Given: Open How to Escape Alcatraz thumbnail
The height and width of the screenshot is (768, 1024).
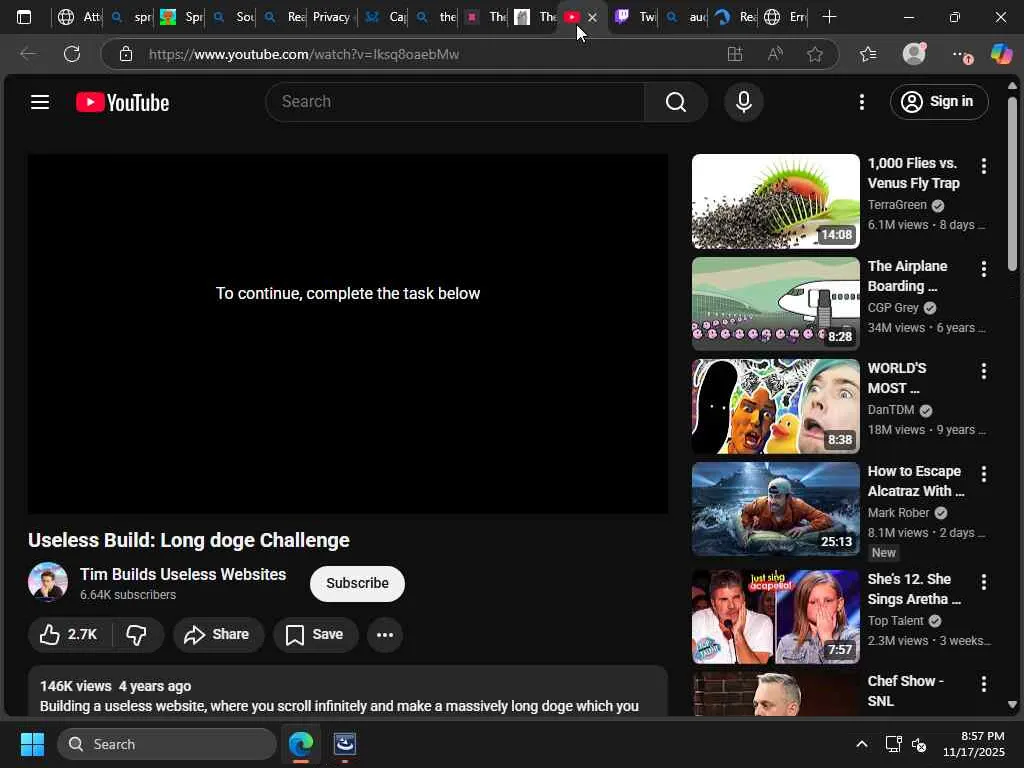Looking at the screenshot, I should tap(775, 509).
